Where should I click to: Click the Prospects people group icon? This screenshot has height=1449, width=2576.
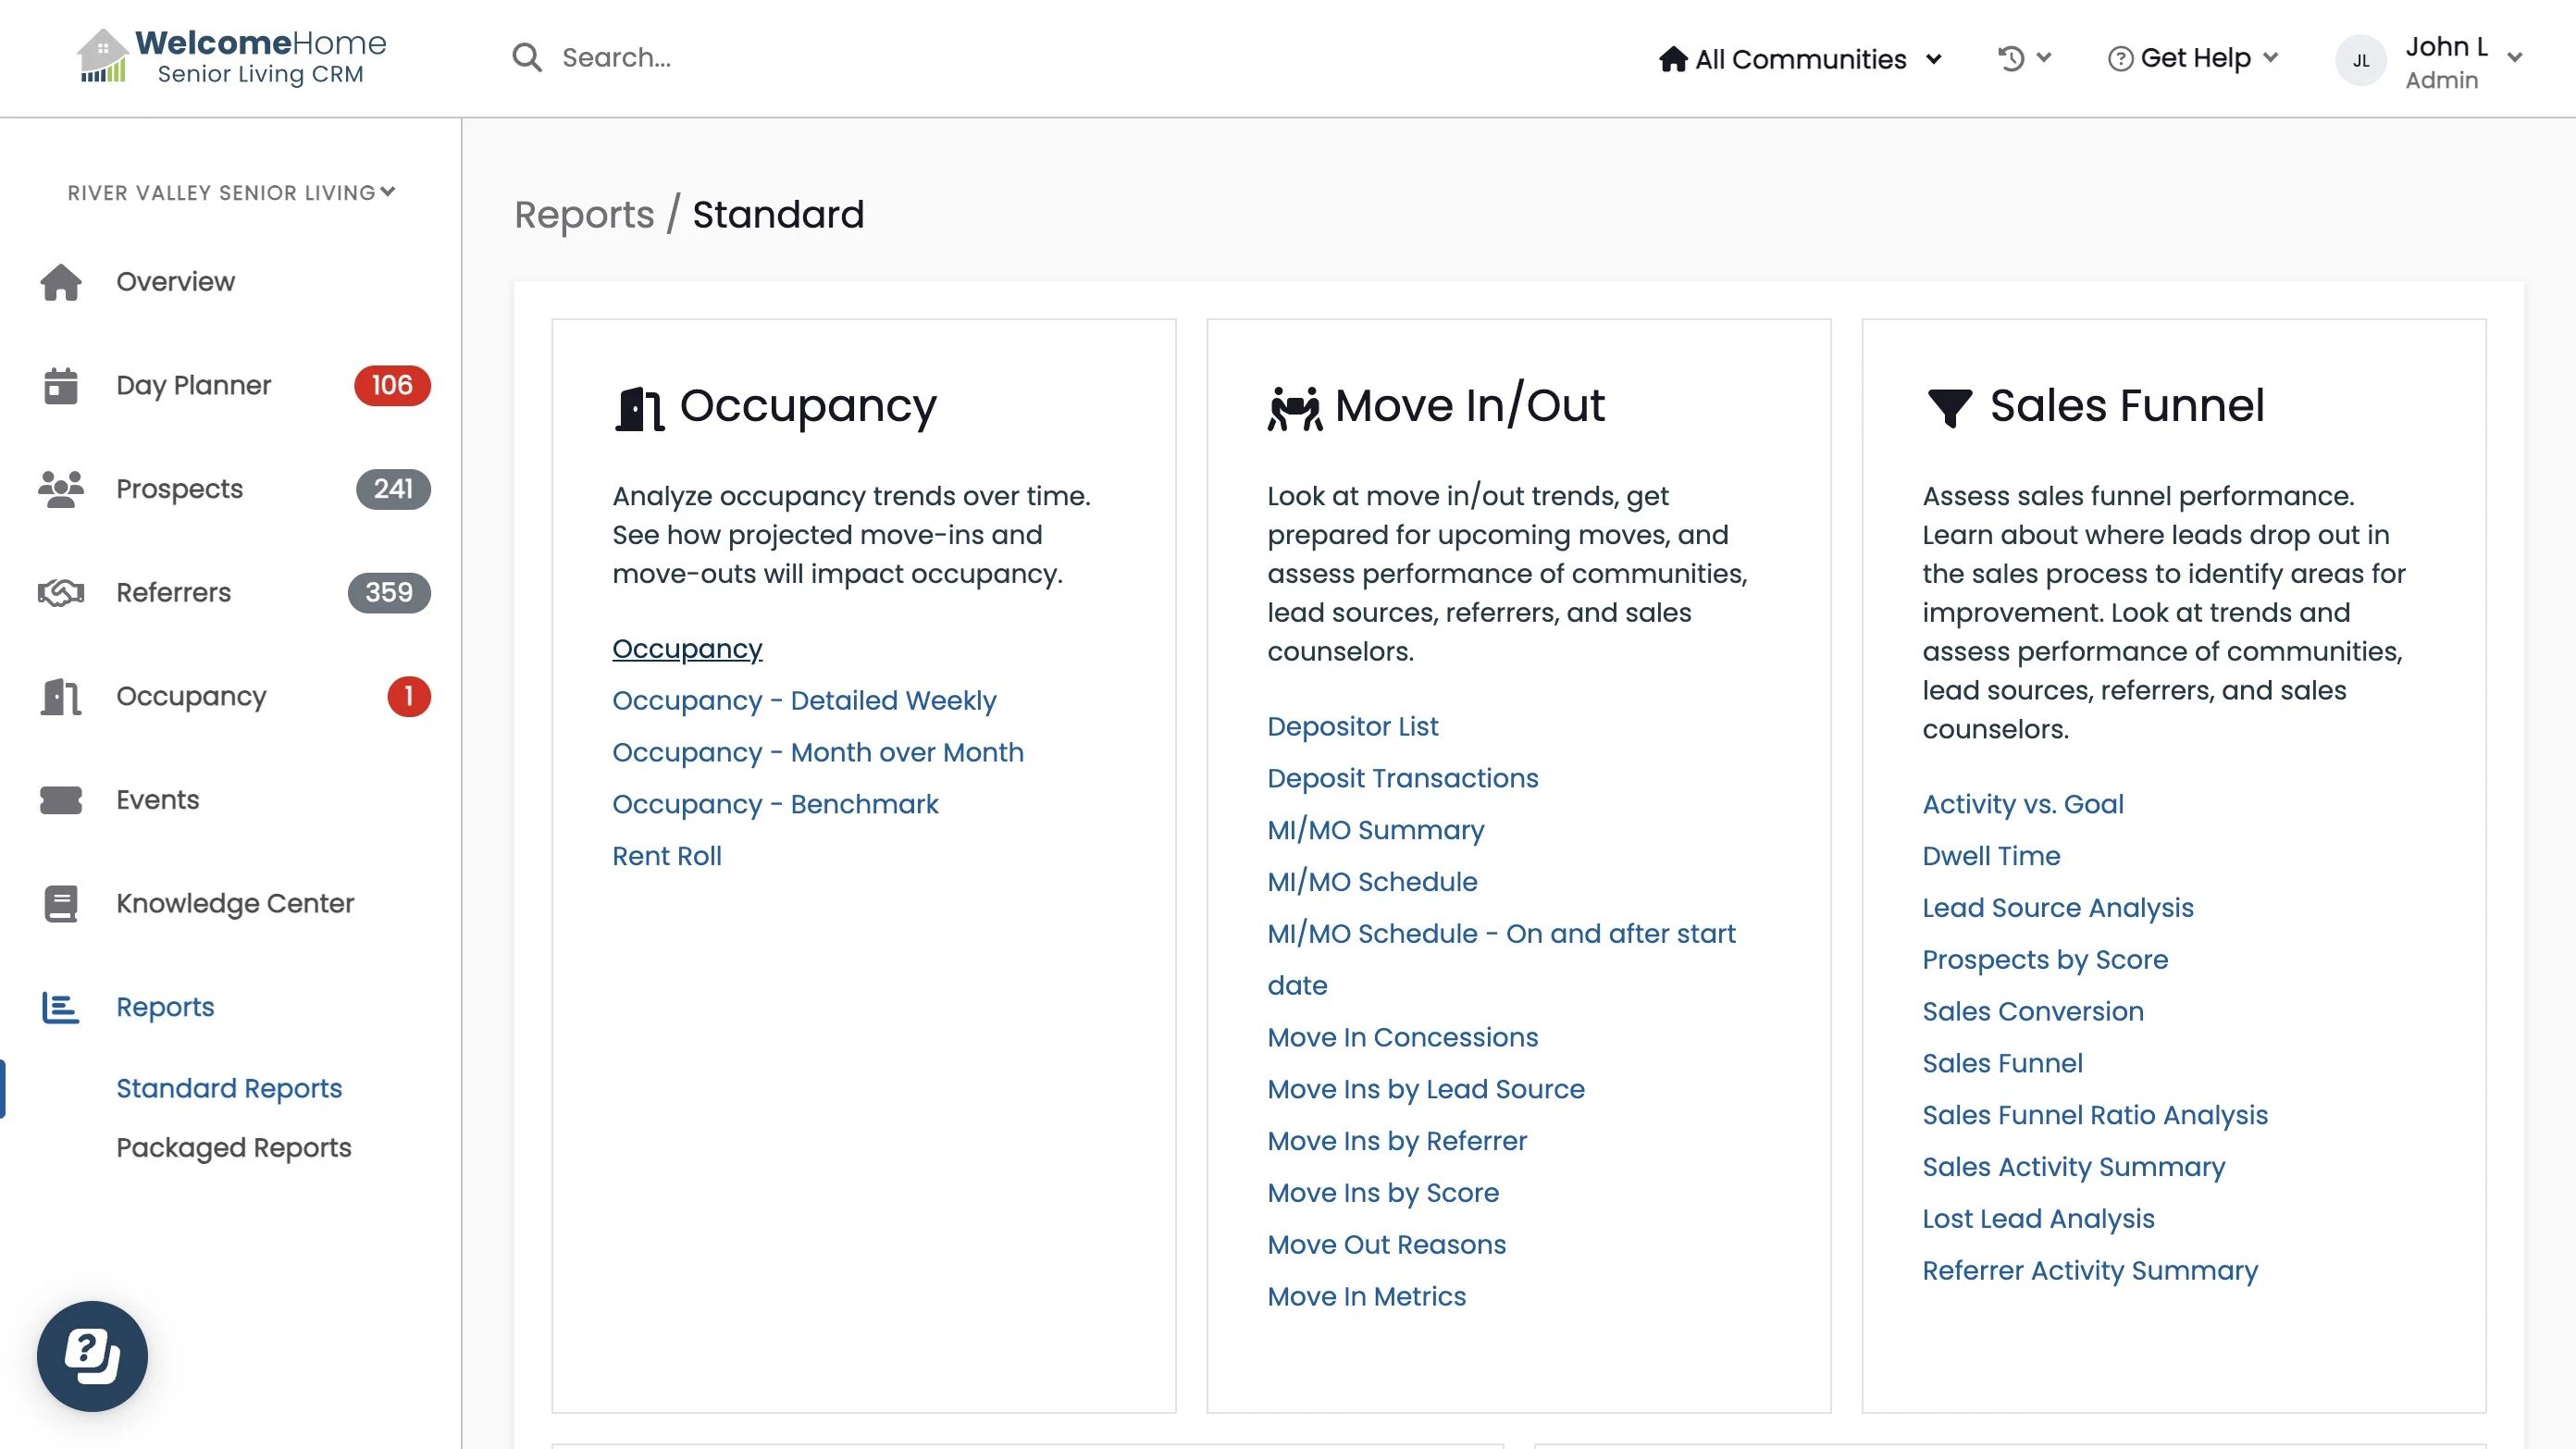(x=61, y=489)
